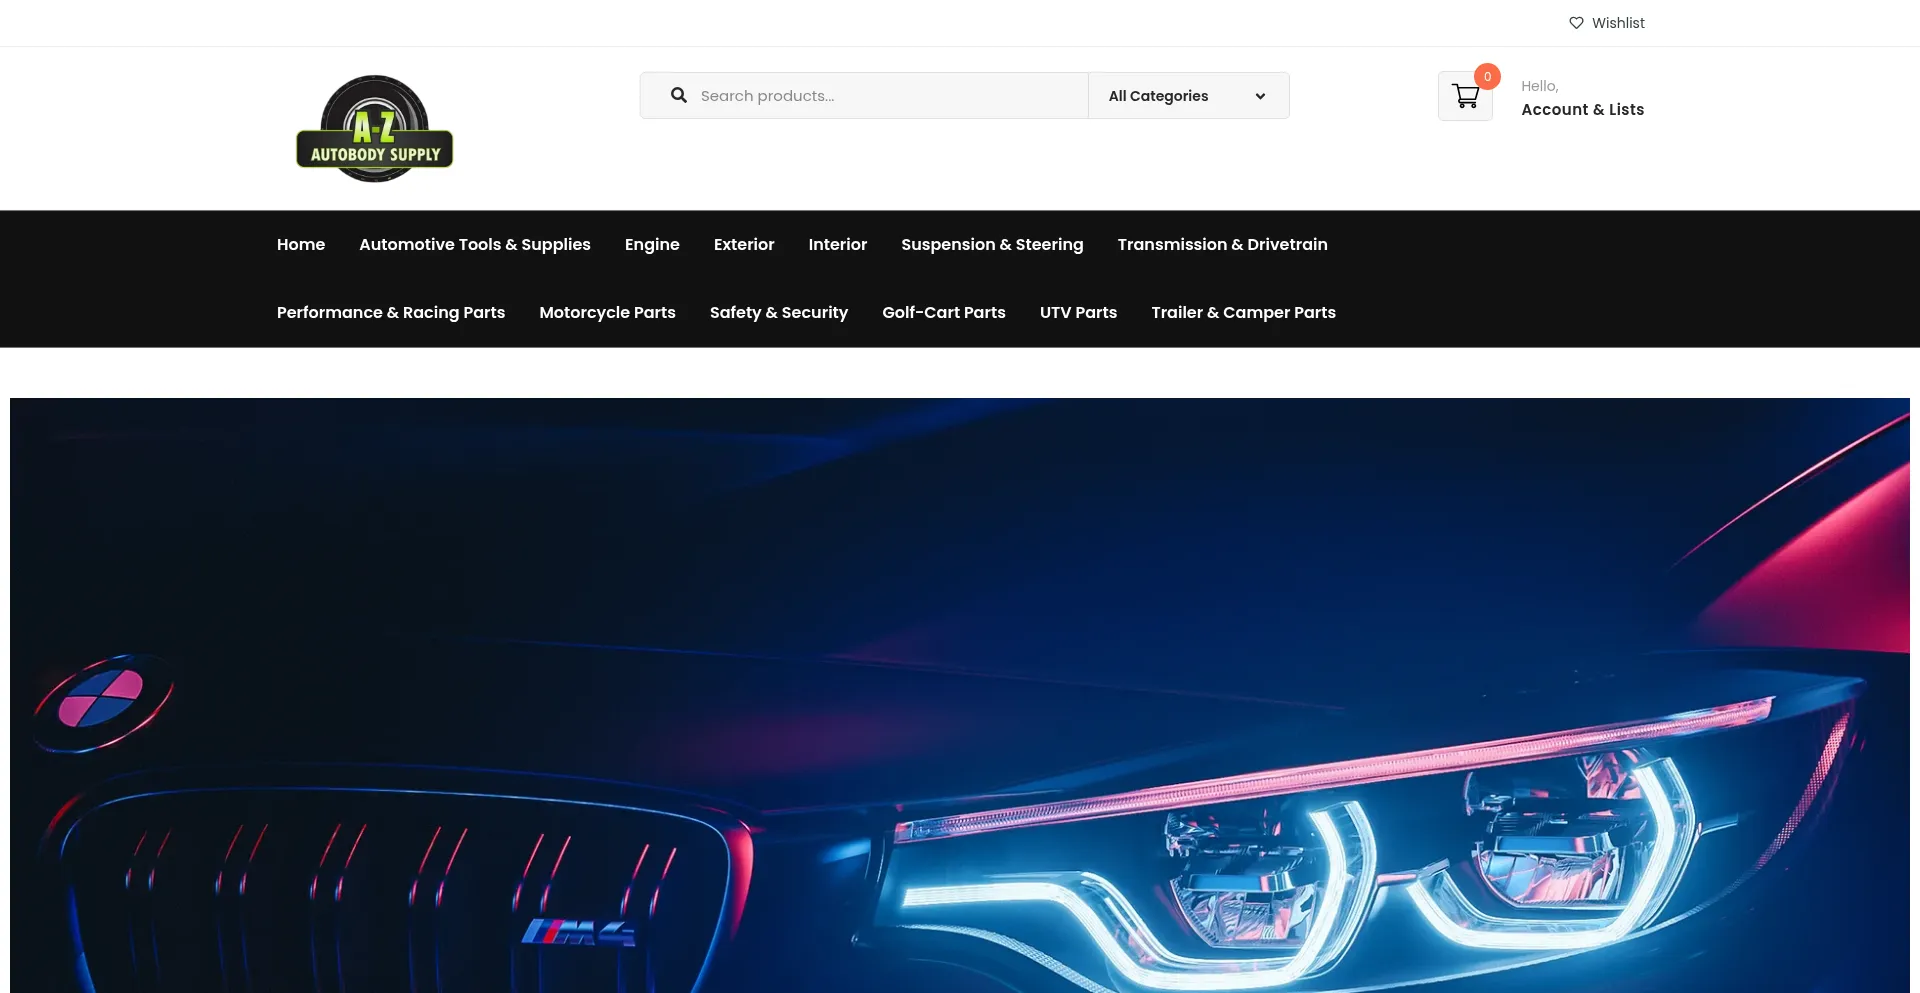This screenshot has height=993, width=1920.
Task: Go to the Home menu item
Action: [301, 244]
